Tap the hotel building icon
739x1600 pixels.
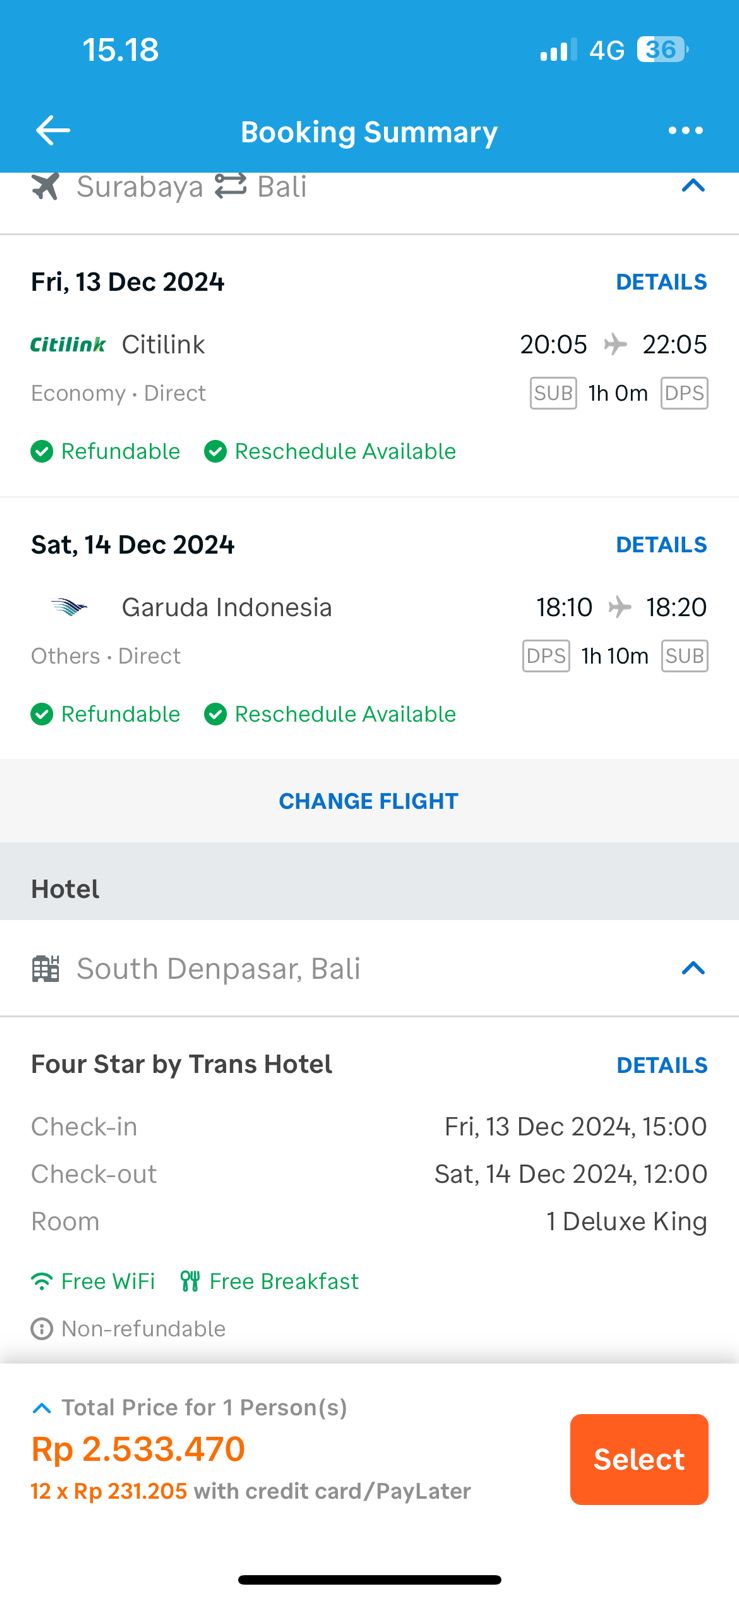(x=46, y=968)
